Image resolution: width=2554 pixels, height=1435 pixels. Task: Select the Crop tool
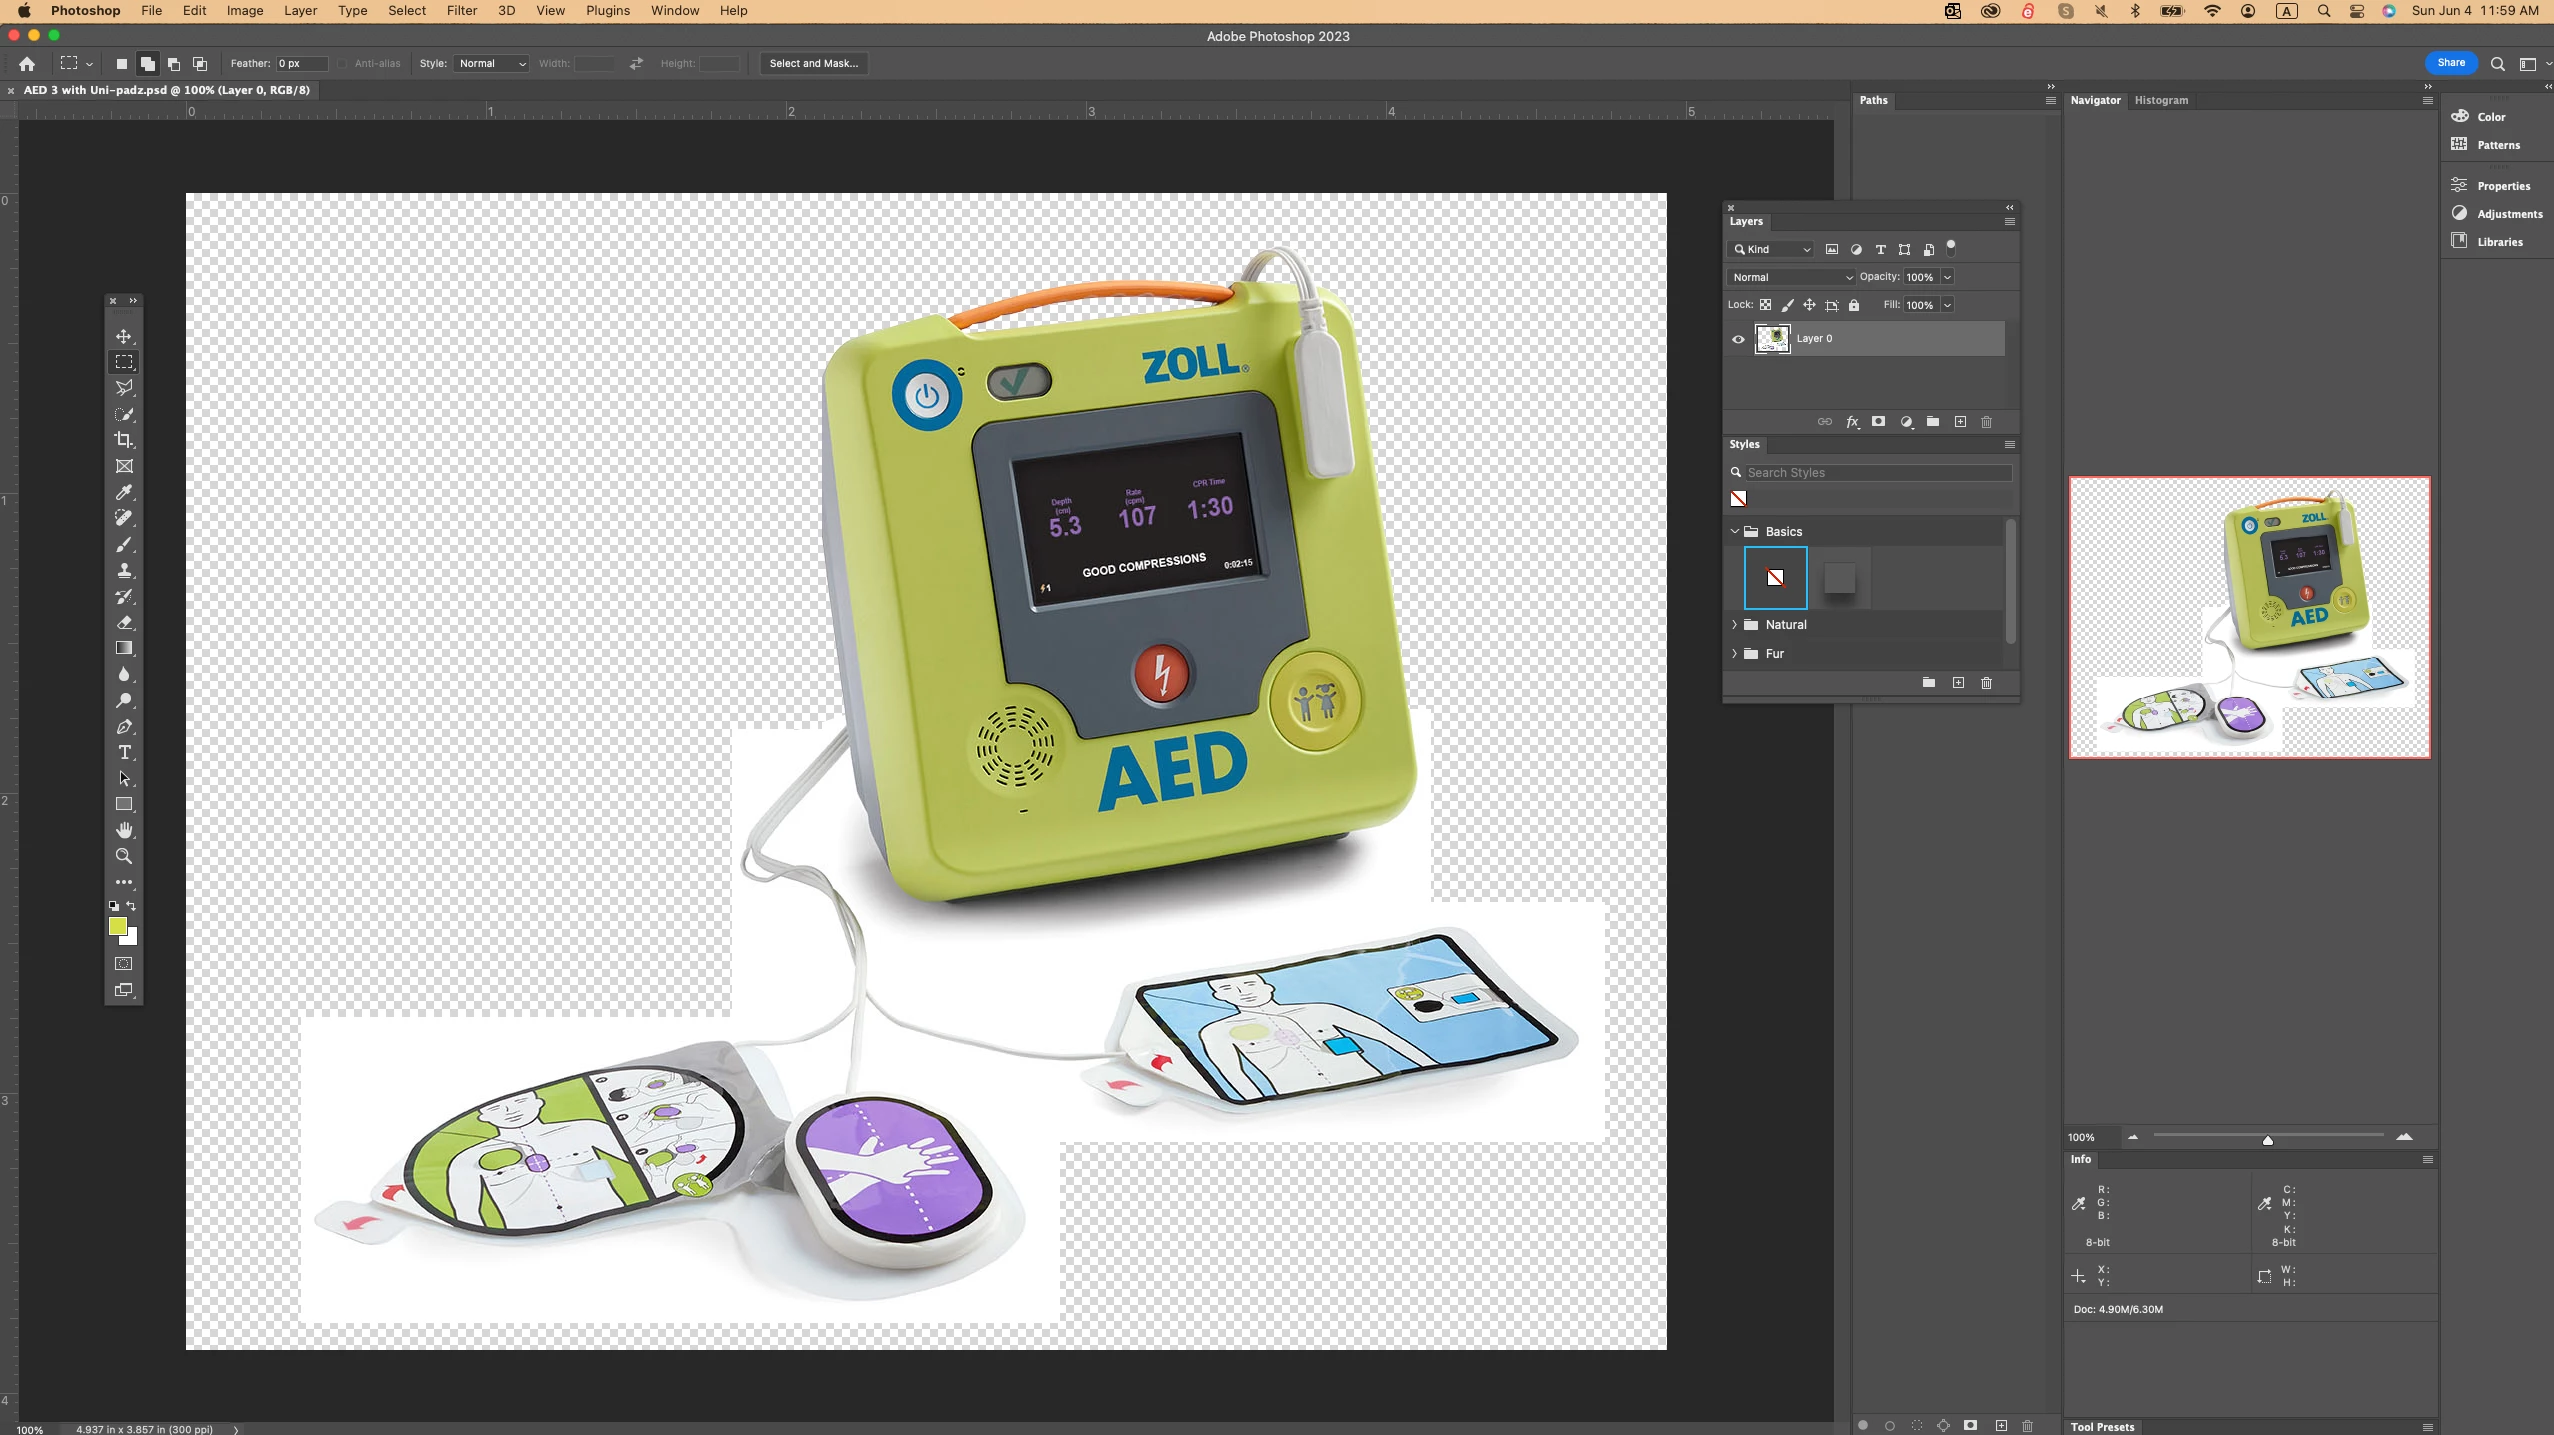(124, 440)
